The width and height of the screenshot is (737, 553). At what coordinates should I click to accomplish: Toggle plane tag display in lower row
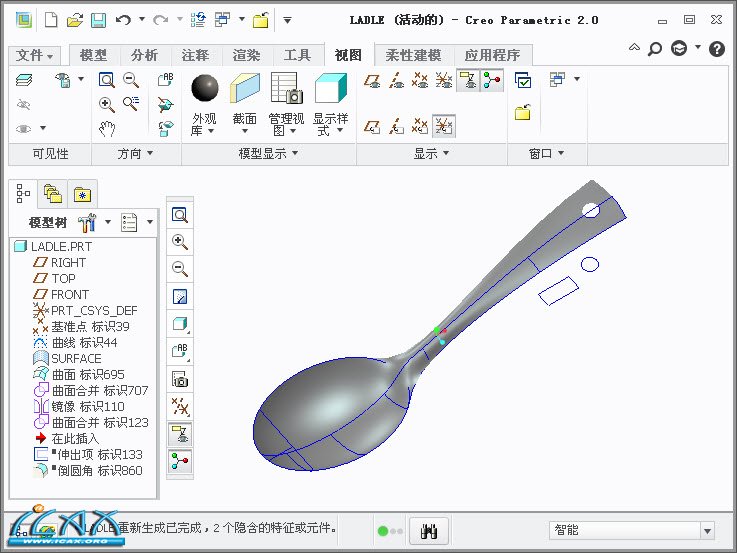point(372,126)
